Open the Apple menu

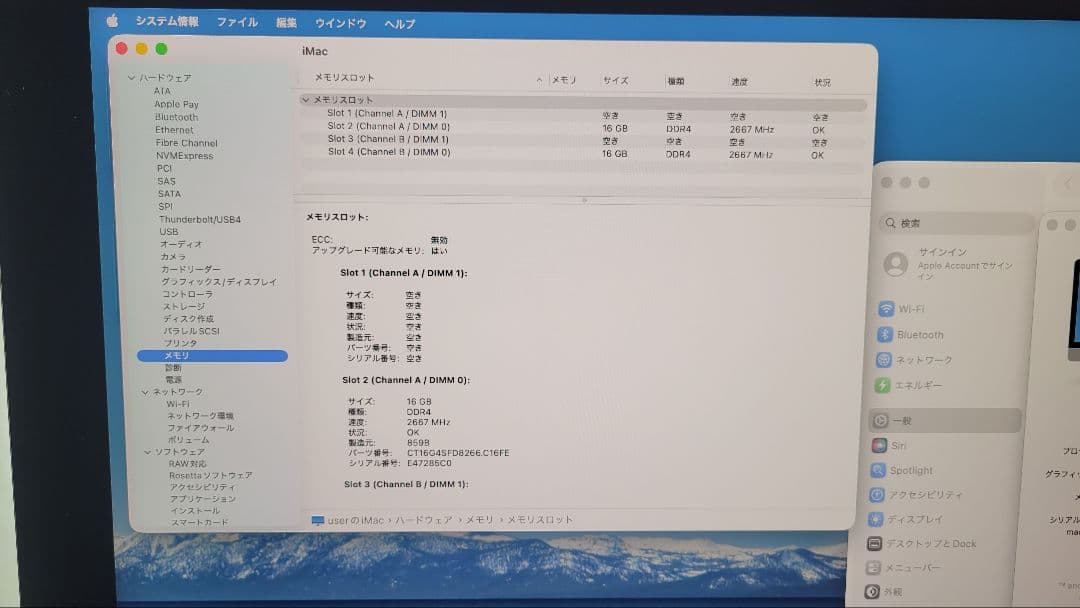pos(111,19)
